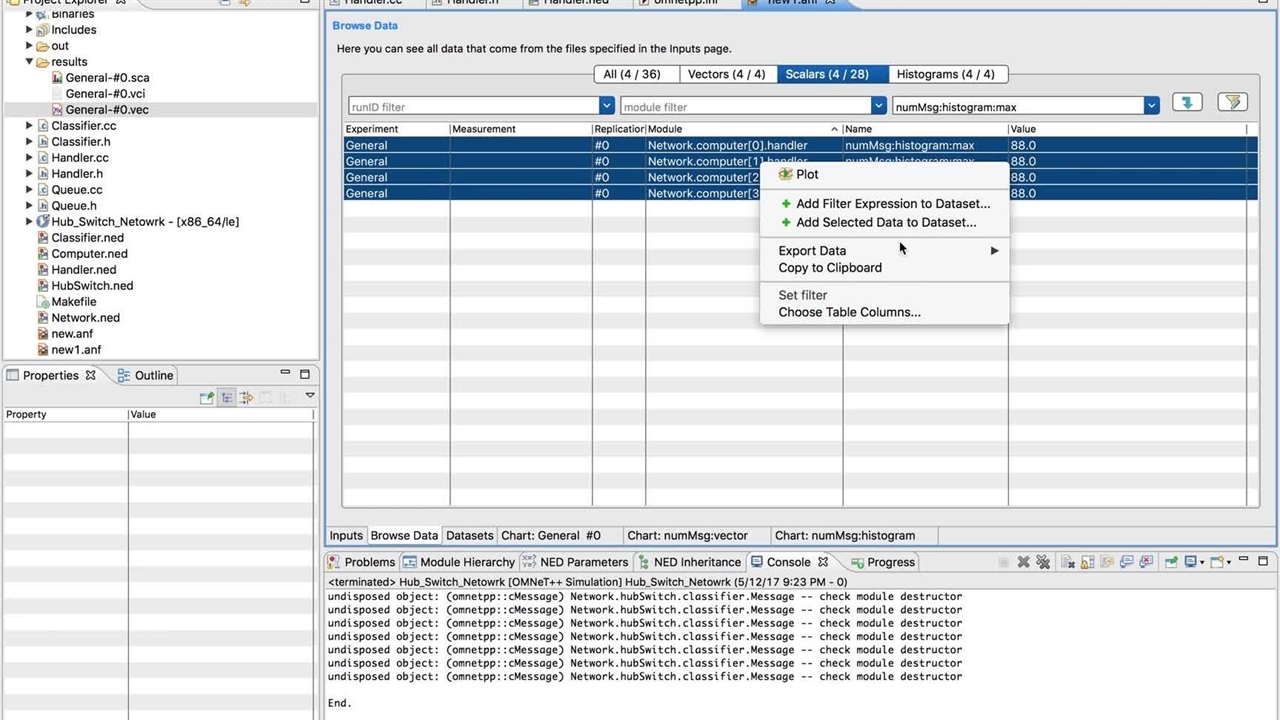Collapse the results folder in Project Explorer
This screenshot has width=1280, height=720.
click(29, 62)
